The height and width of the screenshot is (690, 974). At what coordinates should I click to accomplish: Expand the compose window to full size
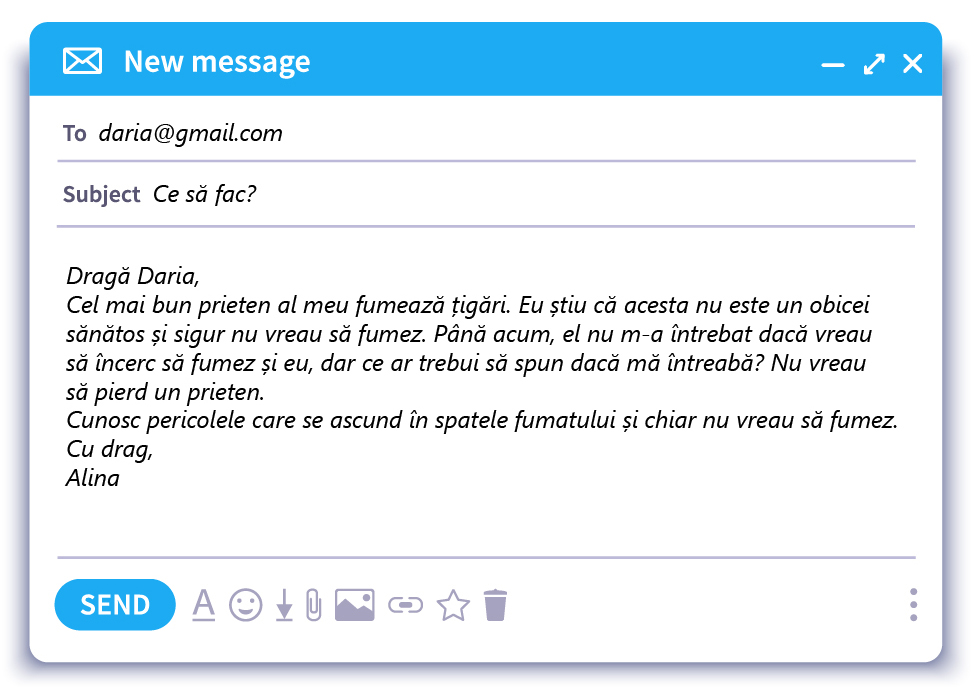pos(874,63)
